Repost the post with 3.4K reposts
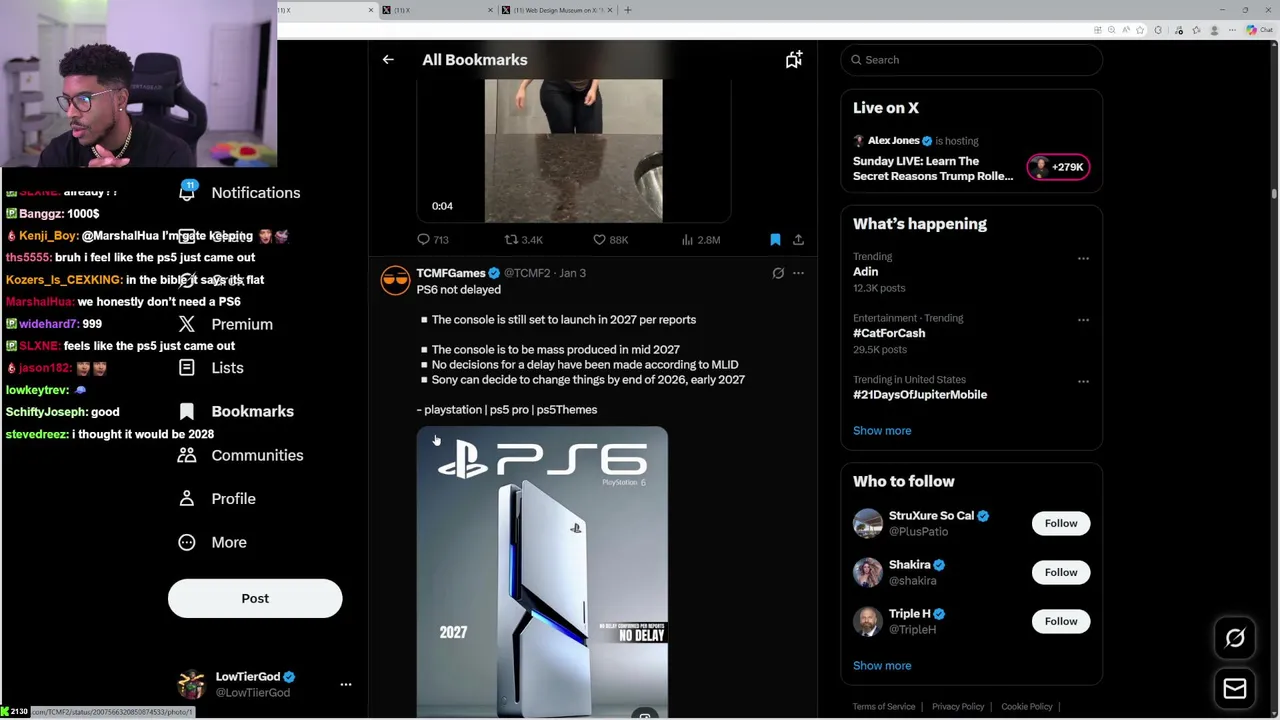The width and height of the screenshot is (1280, 720). click(523, 240)
